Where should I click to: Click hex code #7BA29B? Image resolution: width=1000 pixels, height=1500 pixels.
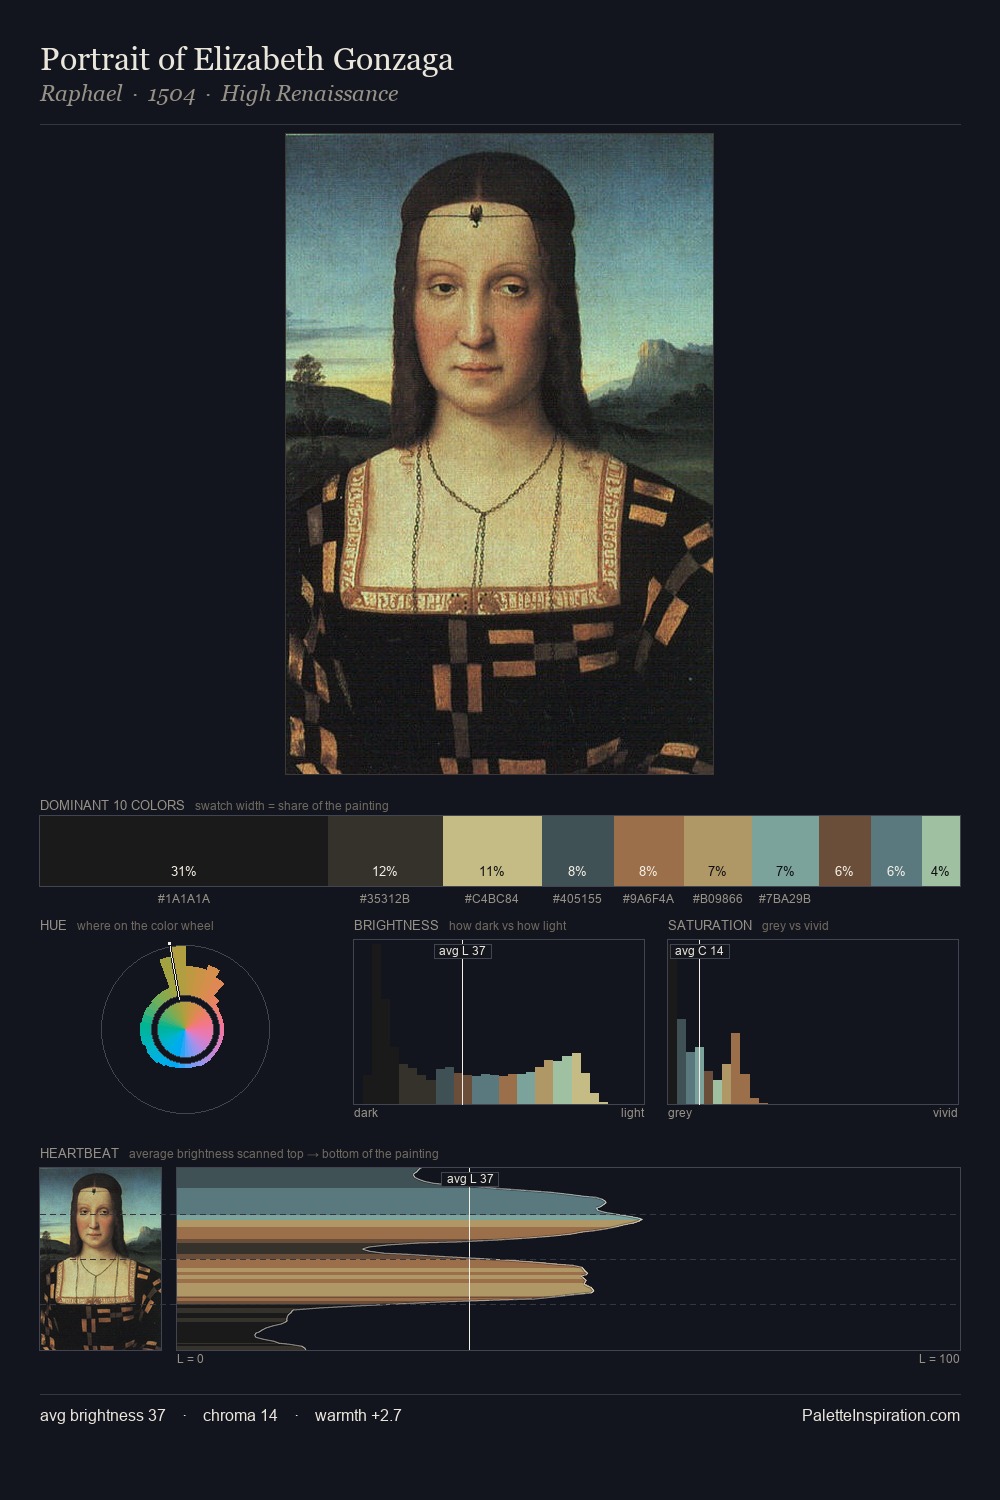click(785, 899)
